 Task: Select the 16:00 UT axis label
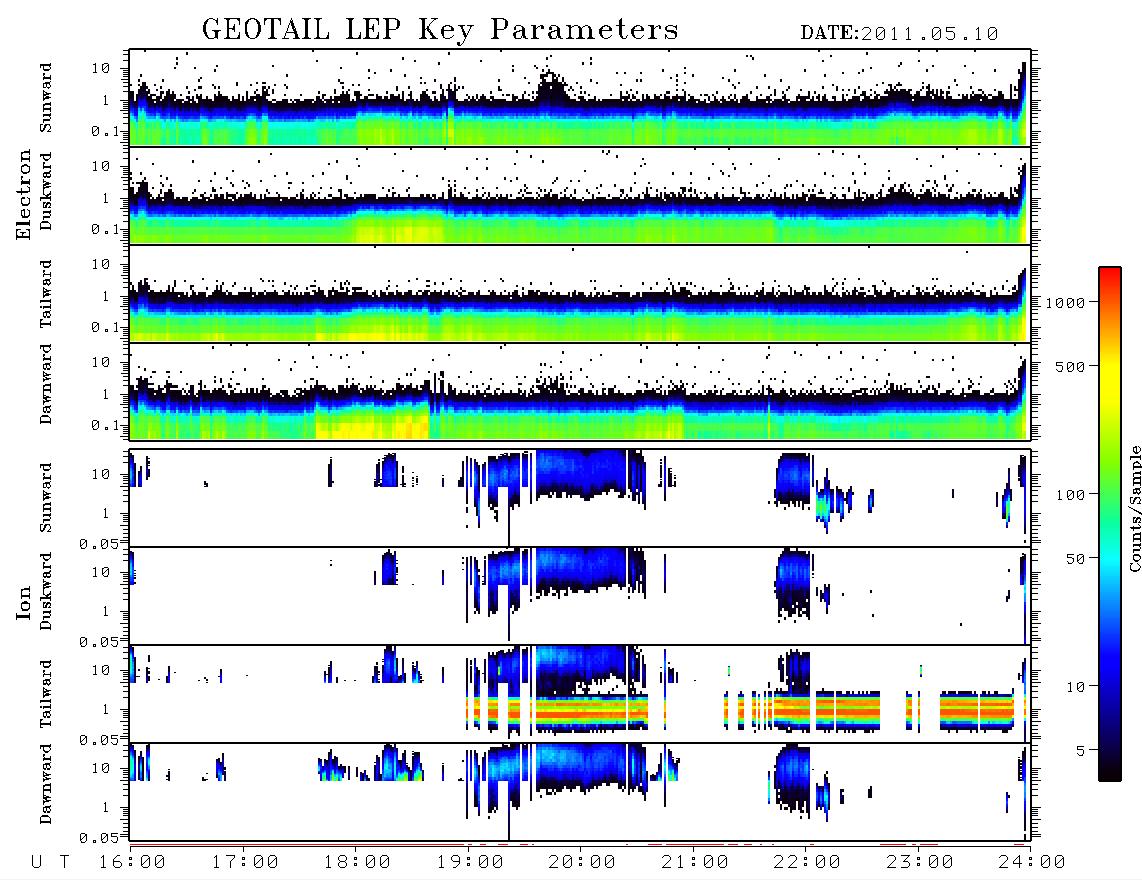pos(133,863)
